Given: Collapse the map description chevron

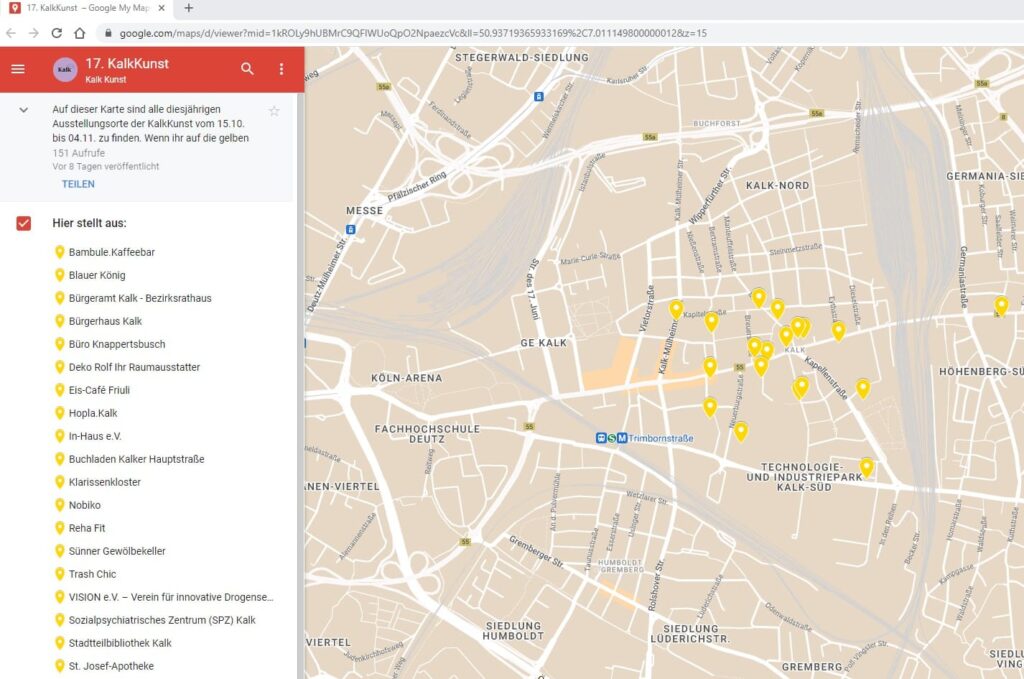Looking at the screenshot, I should [24, 110].
